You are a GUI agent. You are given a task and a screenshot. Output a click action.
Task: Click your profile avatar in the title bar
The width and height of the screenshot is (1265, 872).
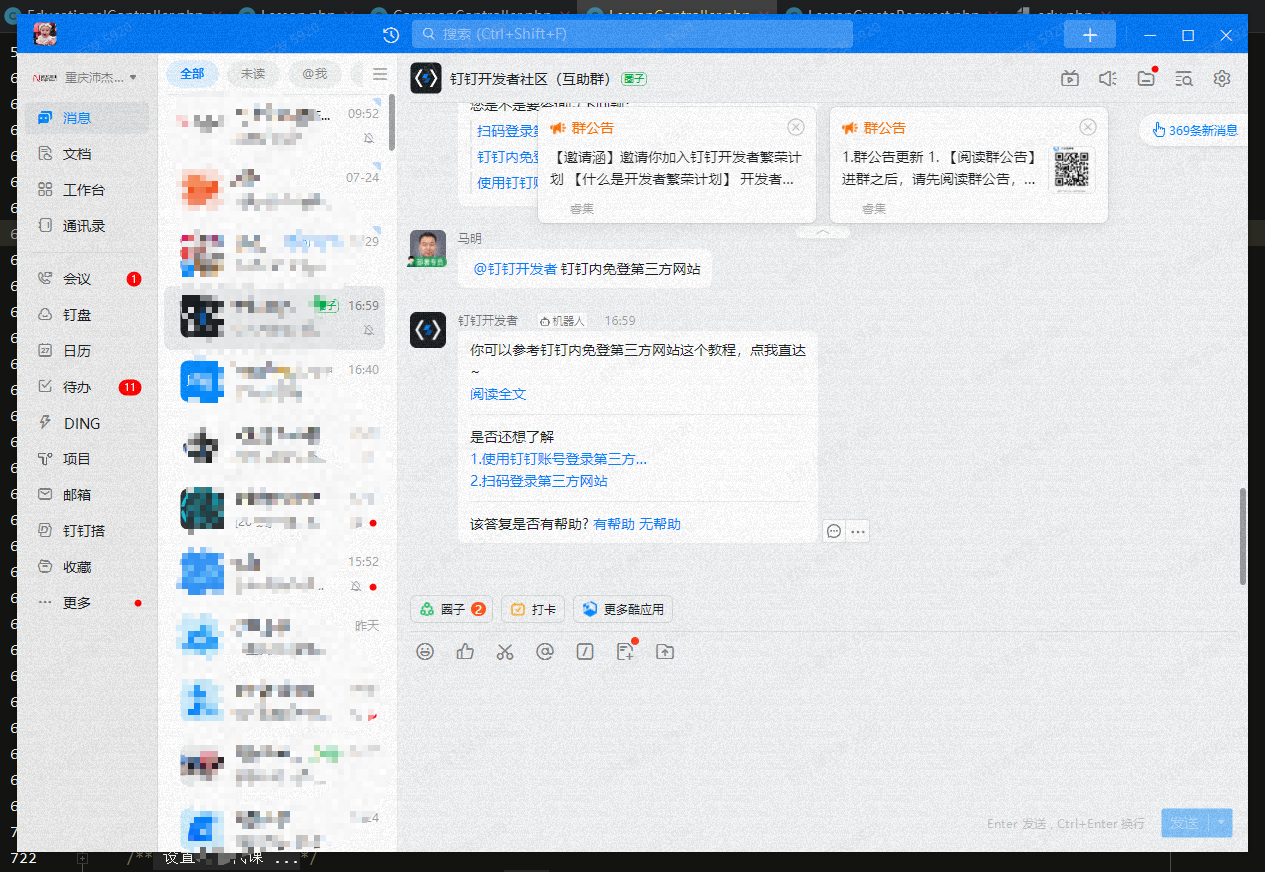pos(45,35)
